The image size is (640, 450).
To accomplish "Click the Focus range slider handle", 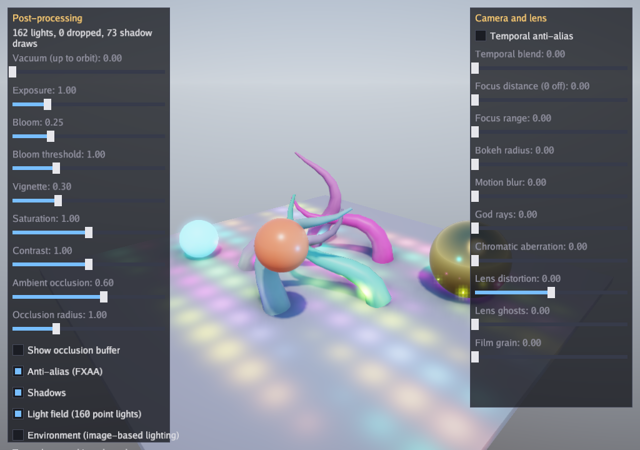I will 475,132.
